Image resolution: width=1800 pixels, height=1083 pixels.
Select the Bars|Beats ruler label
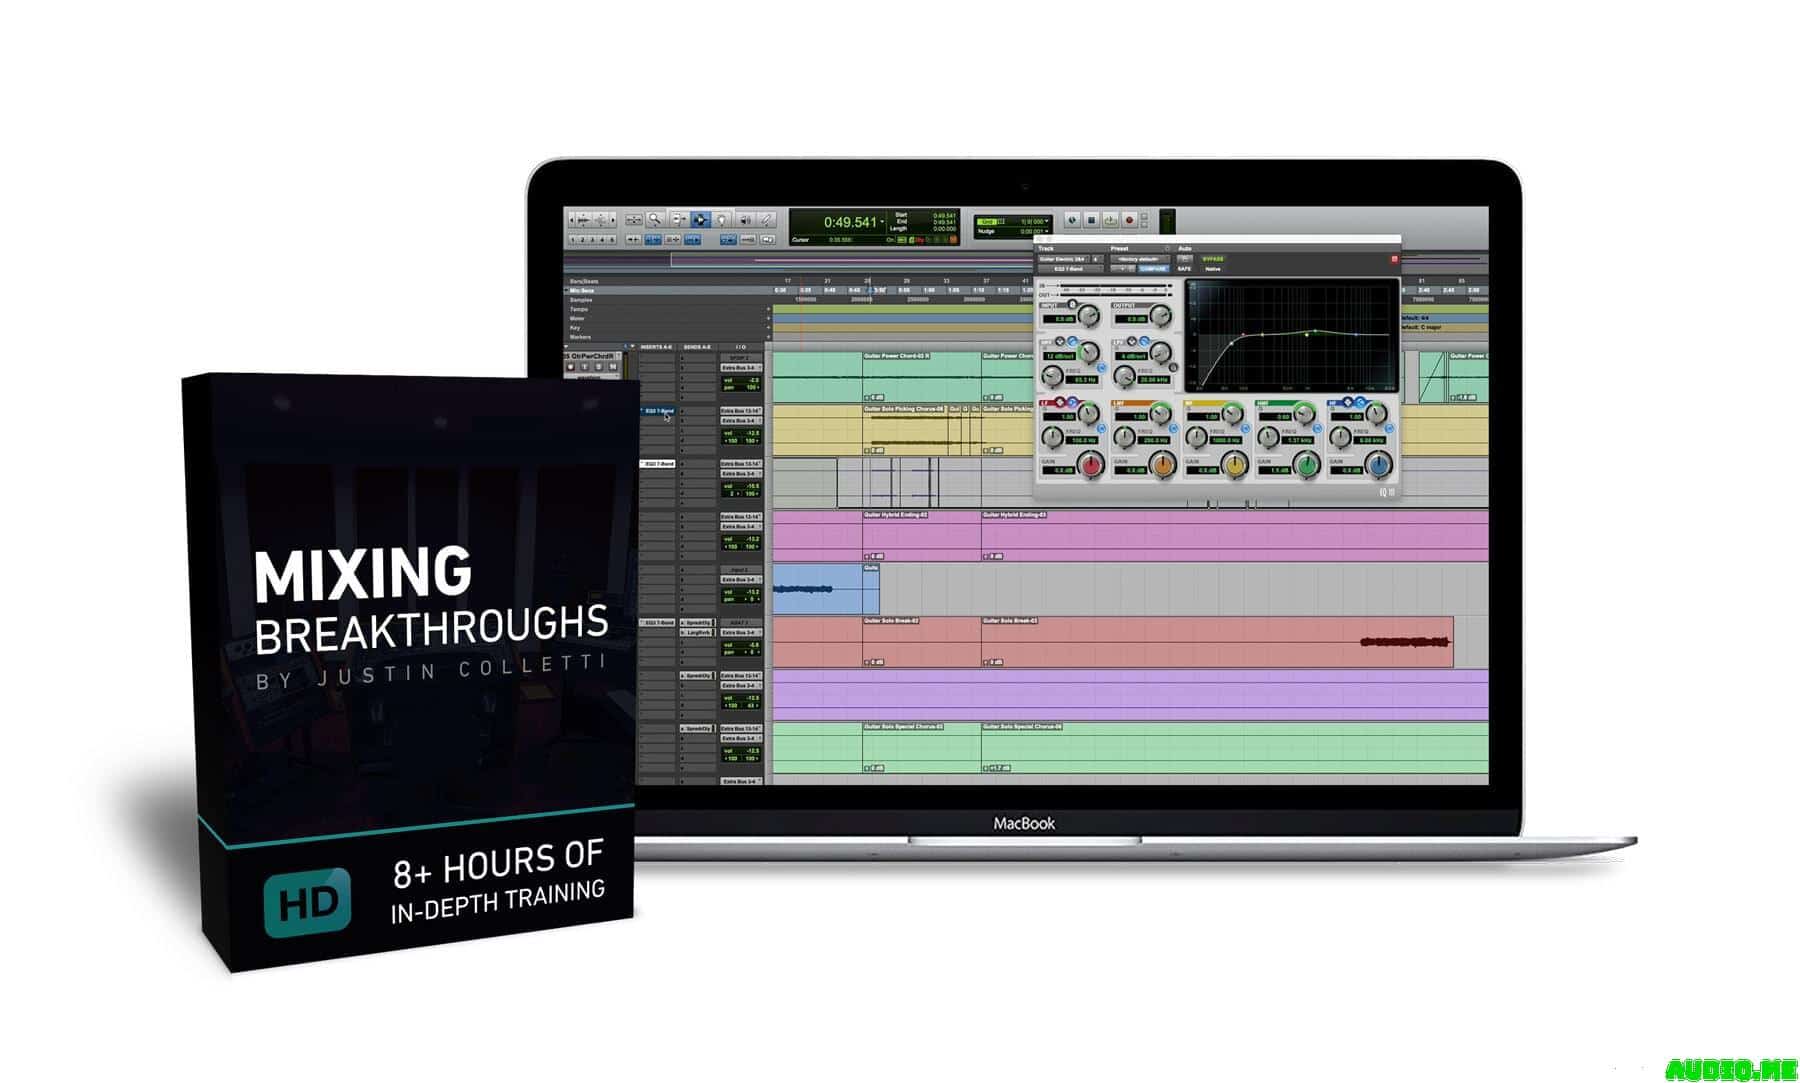[x=584, y=281]
